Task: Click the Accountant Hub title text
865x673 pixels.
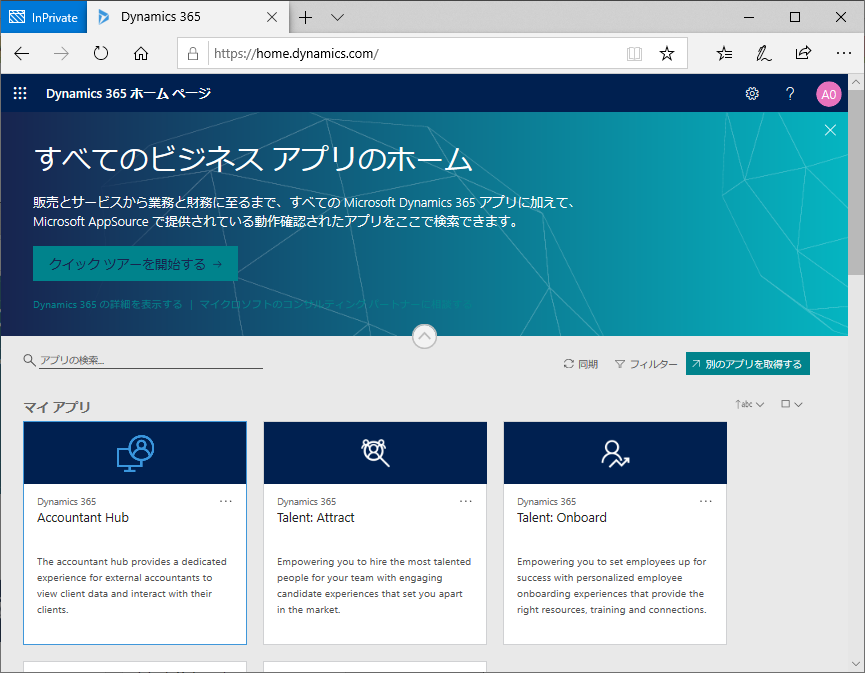Action: [83, 517]
